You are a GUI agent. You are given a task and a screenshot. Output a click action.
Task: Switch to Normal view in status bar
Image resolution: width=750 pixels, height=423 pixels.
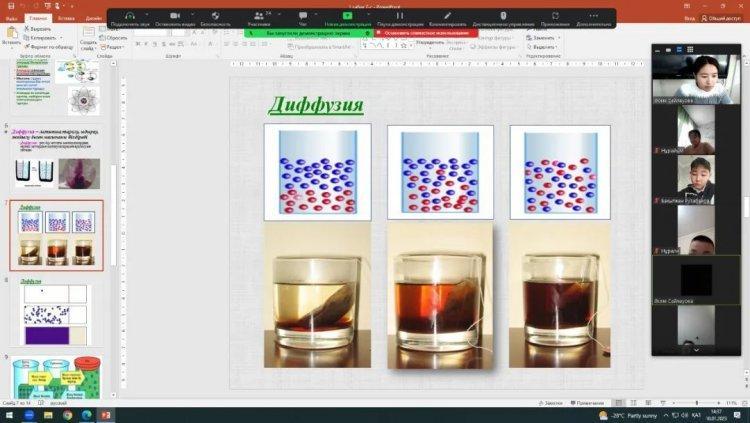pos(618,403)
